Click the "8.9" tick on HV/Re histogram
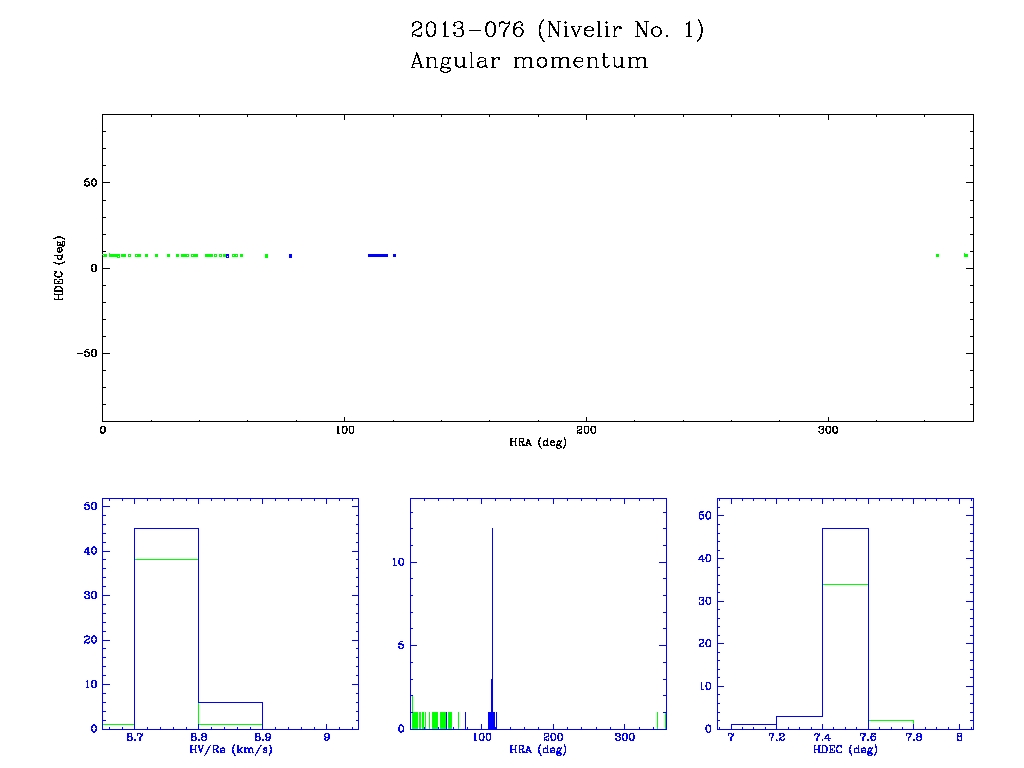 [x=263, y=737]
